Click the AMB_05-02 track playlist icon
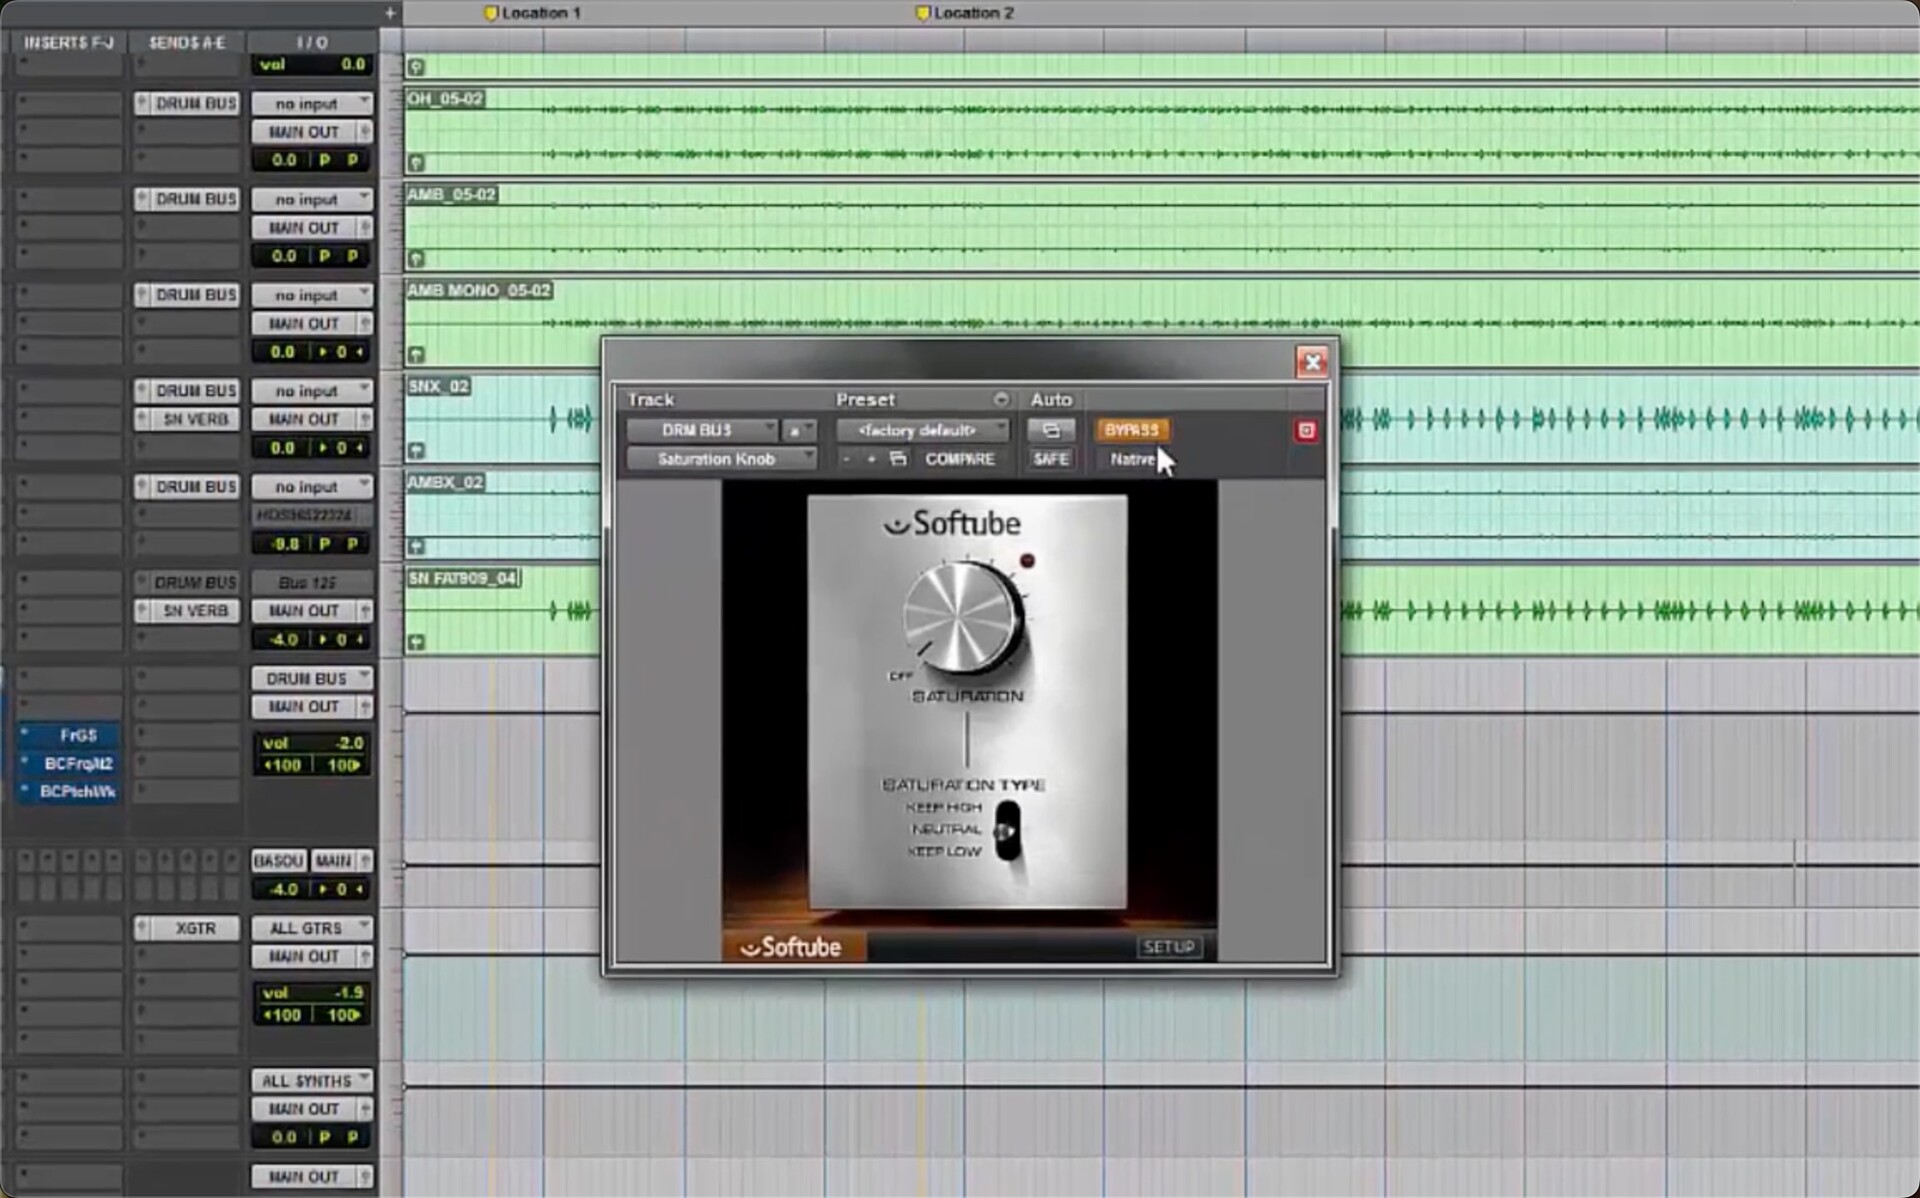 click(417, 258)
